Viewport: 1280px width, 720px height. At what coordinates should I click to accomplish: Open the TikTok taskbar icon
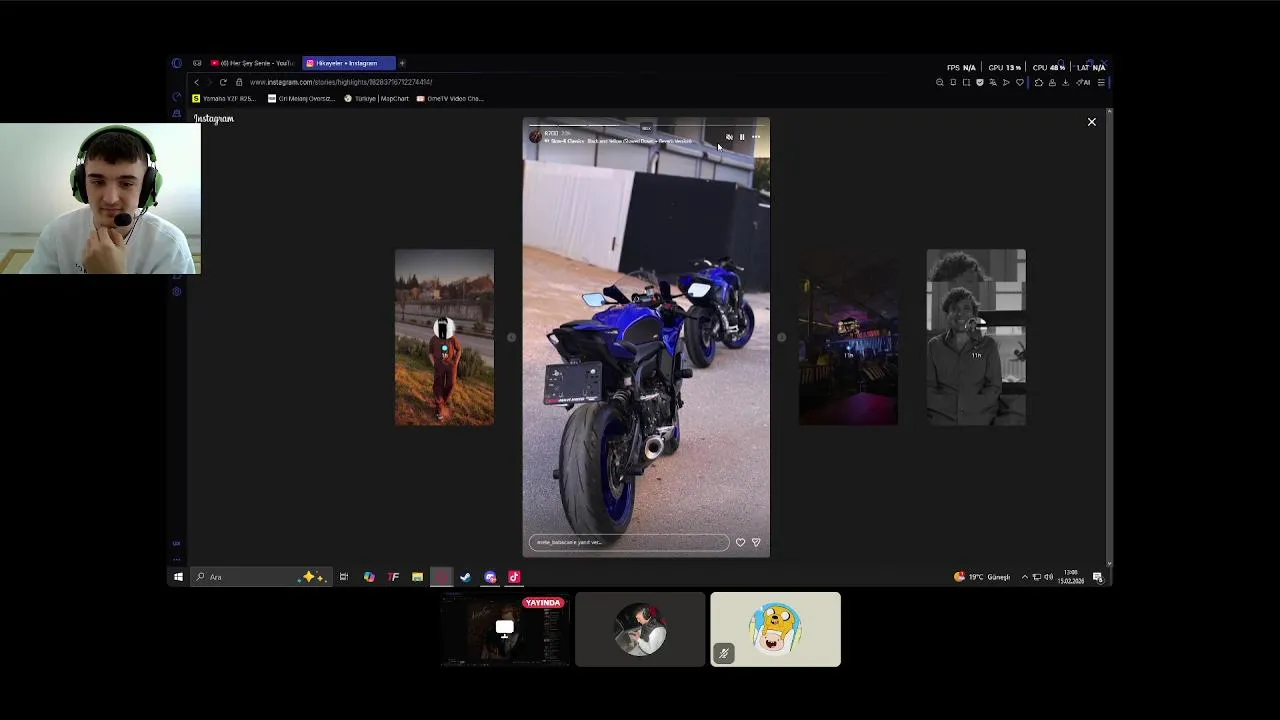point(514,577)
